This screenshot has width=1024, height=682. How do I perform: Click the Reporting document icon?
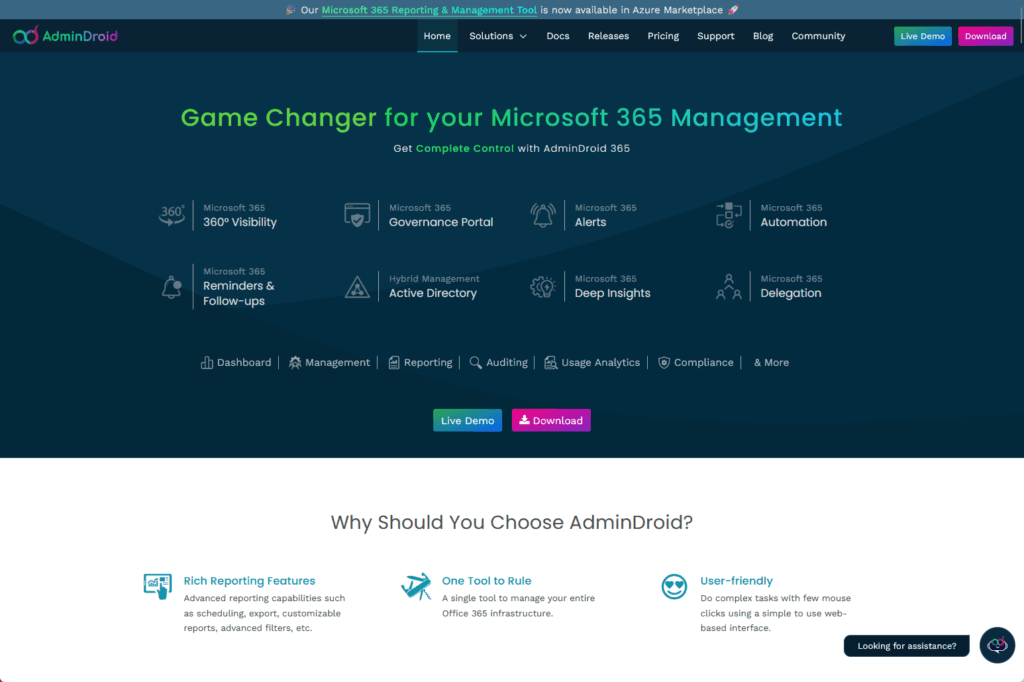pos(394,363)
